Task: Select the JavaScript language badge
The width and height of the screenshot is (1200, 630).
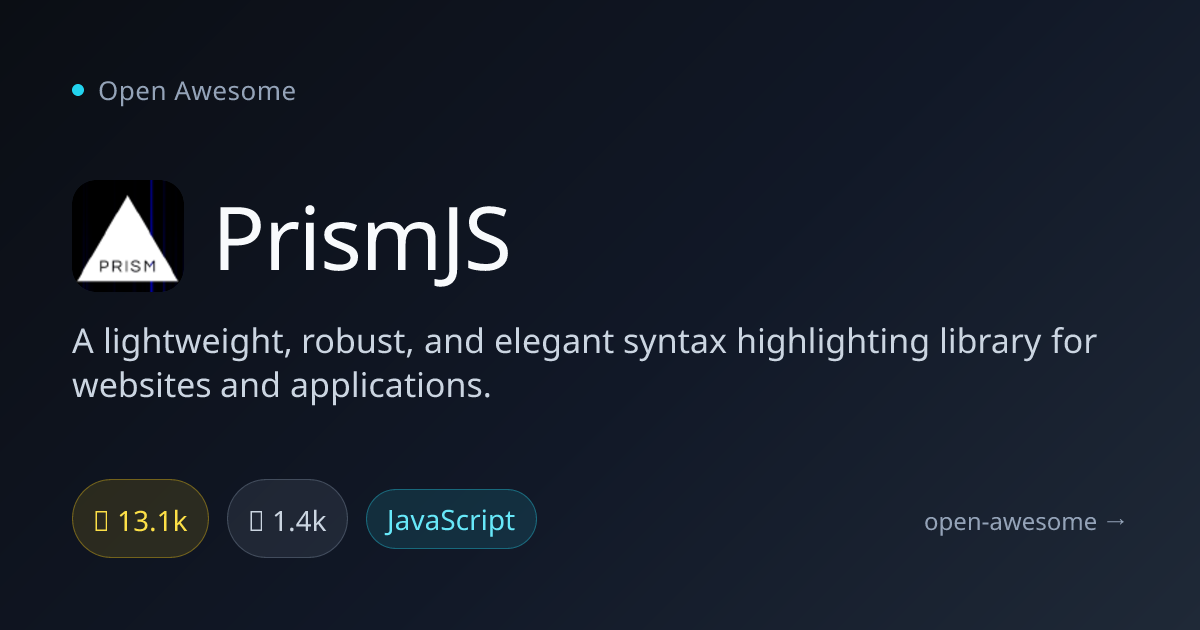Action: (451, 519)
